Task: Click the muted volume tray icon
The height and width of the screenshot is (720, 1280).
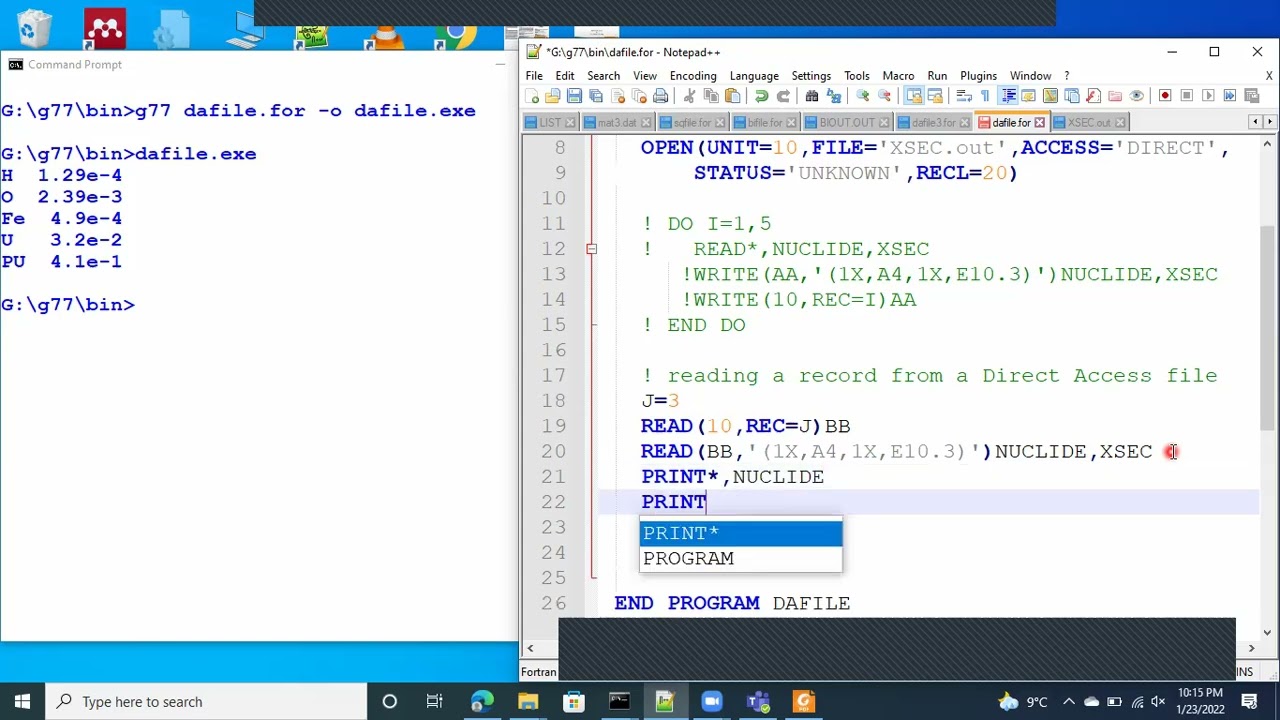Action: [x=1159, y=702]
